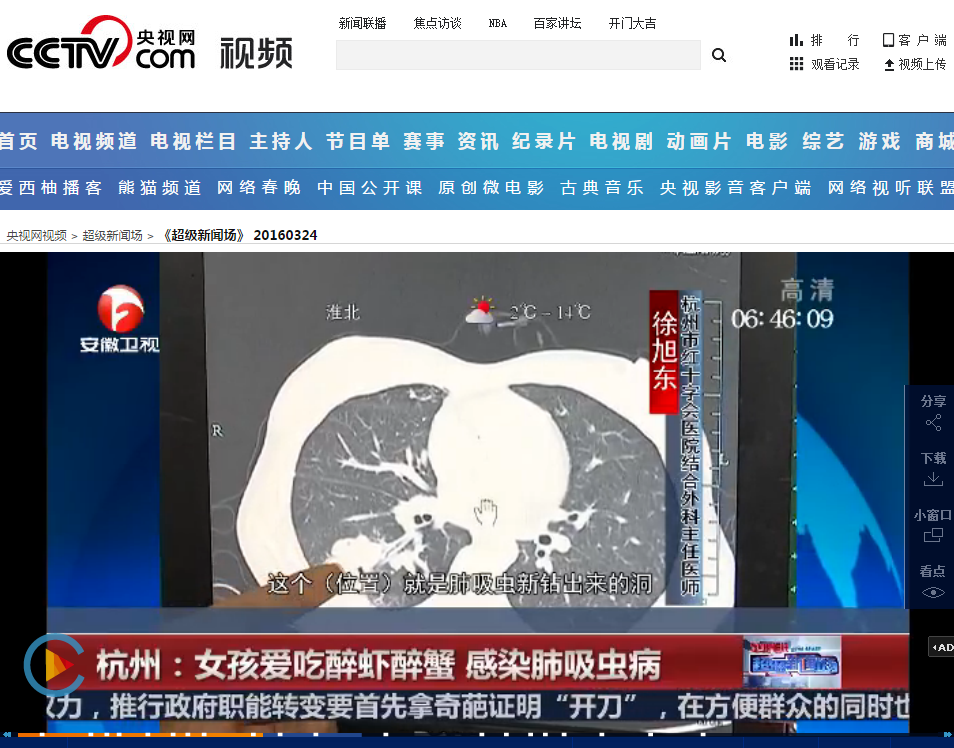Open the 新闻联播 hot search link
This screenshot has height=748, width=954.
pos(362,23)
